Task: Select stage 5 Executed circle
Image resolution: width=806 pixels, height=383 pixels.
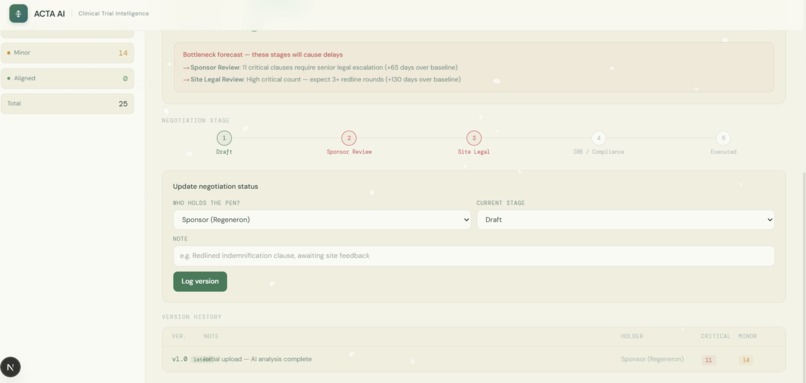Action: pos(723,138)
